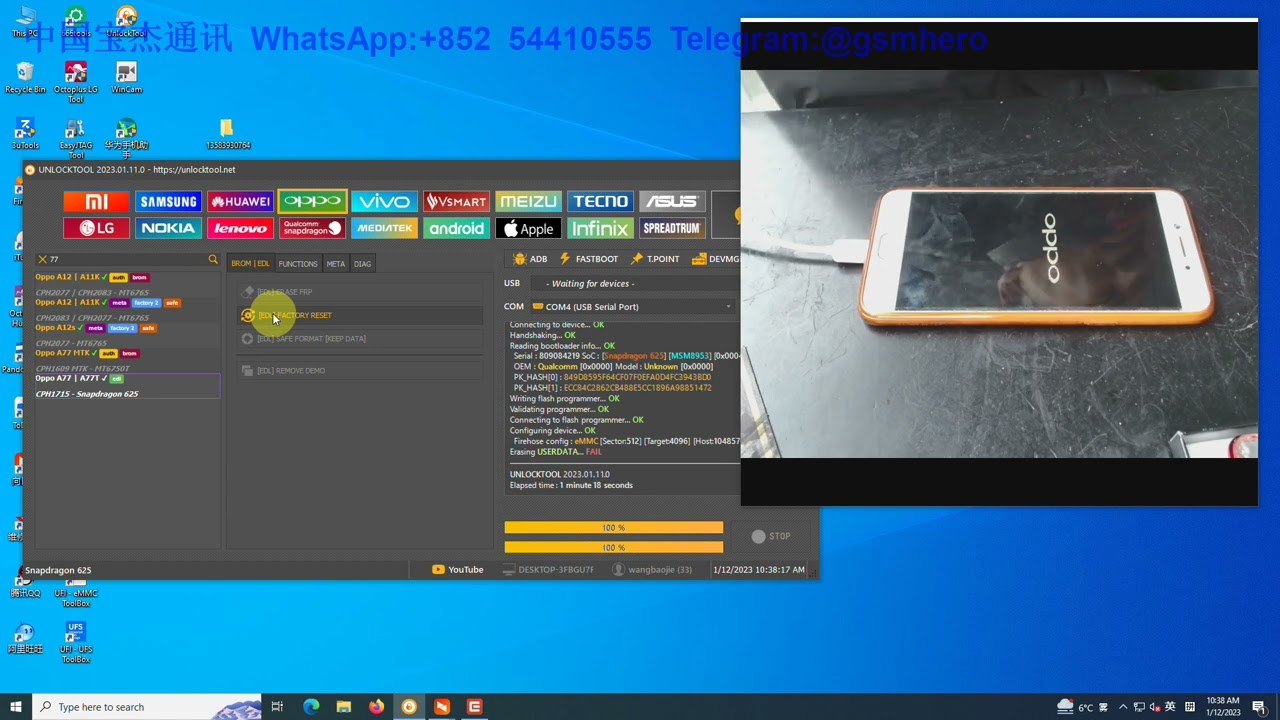
Task: Click the upper 100% progress bar
Action: pyautogui.click(x=613, y=527)
